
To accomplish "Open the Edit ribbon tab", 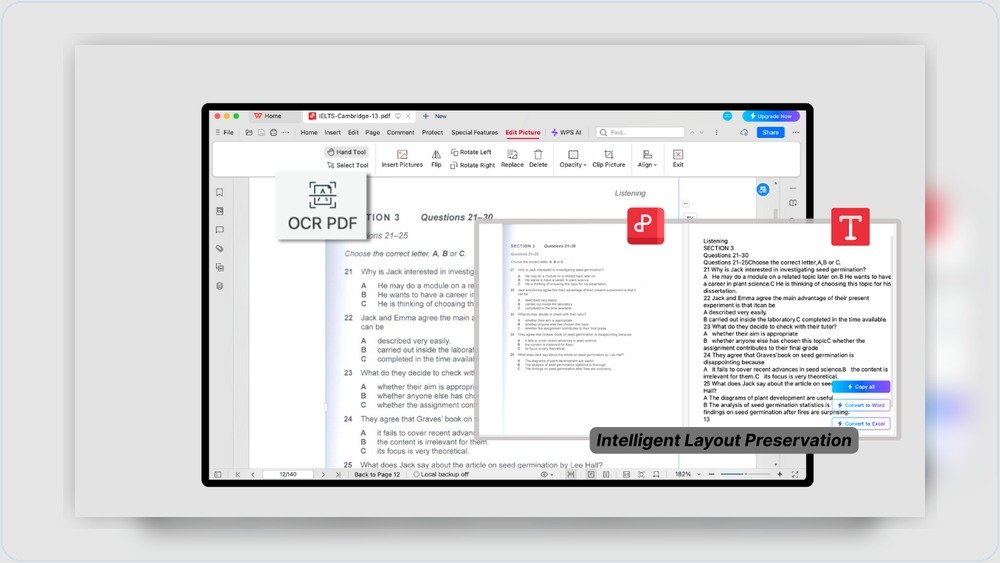I will coord(353,133).
